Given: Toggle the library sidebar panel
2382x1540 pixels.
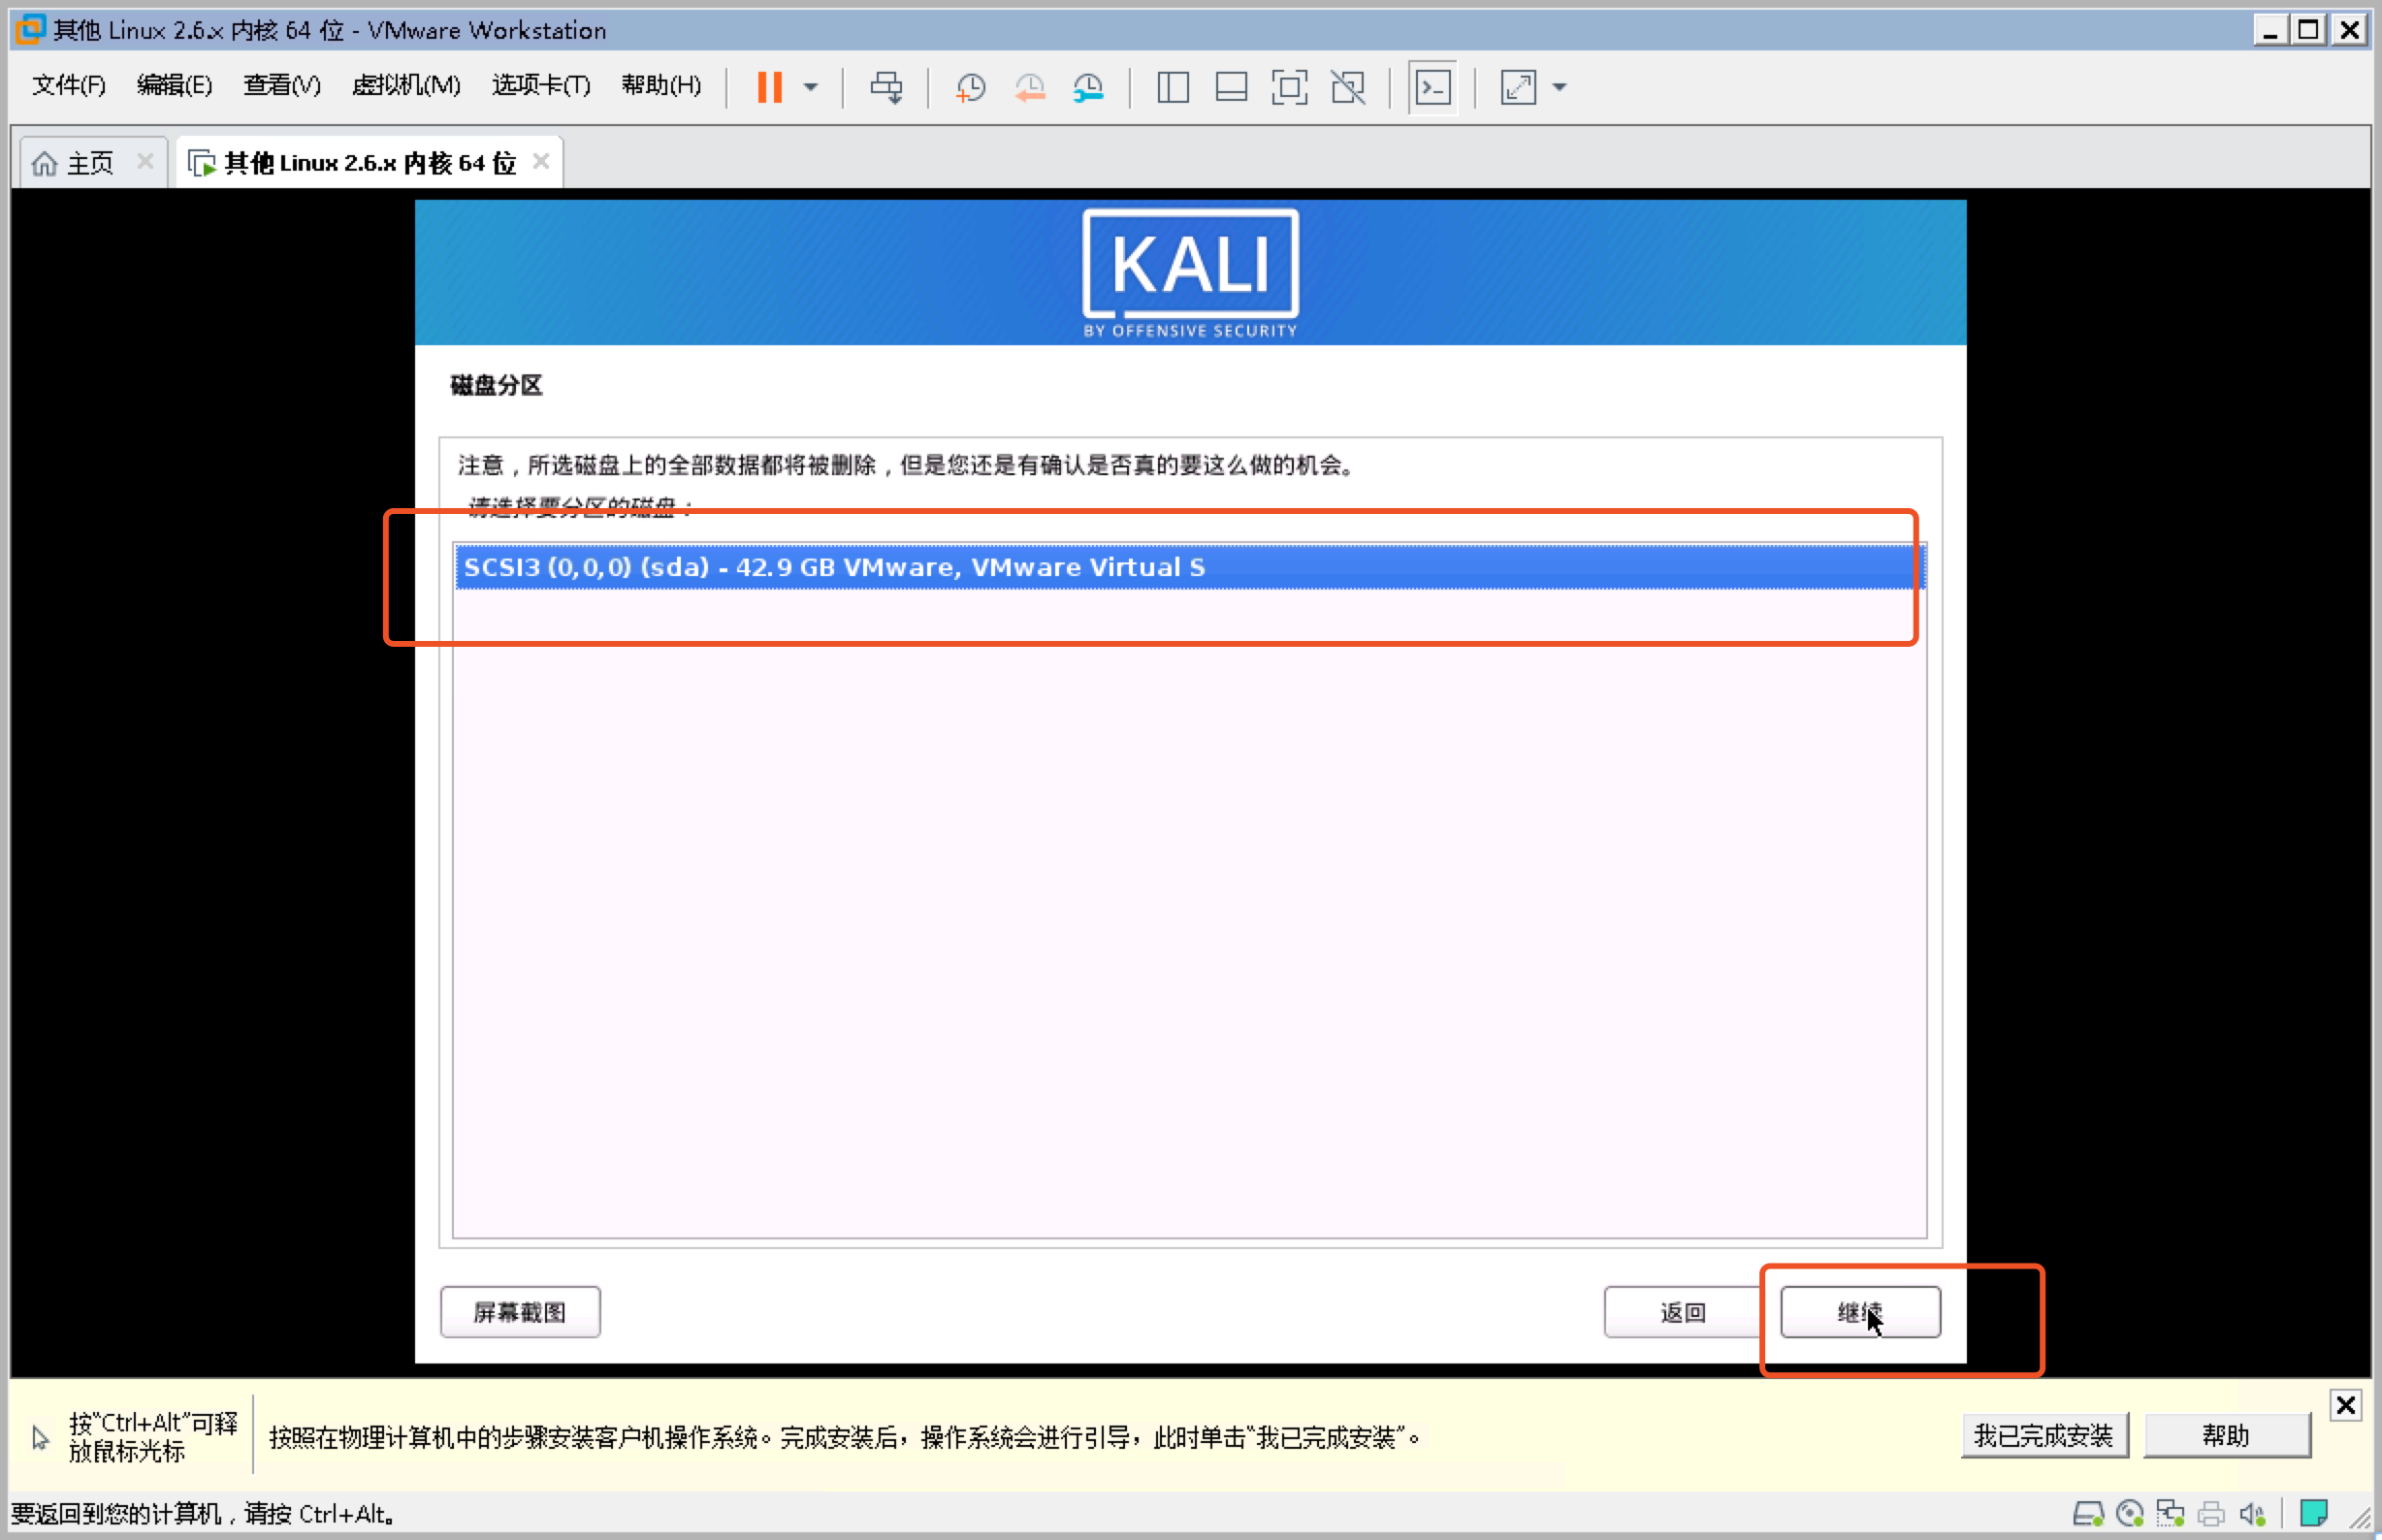Looking at the screenshot, I should click(x=1173, y=87).
